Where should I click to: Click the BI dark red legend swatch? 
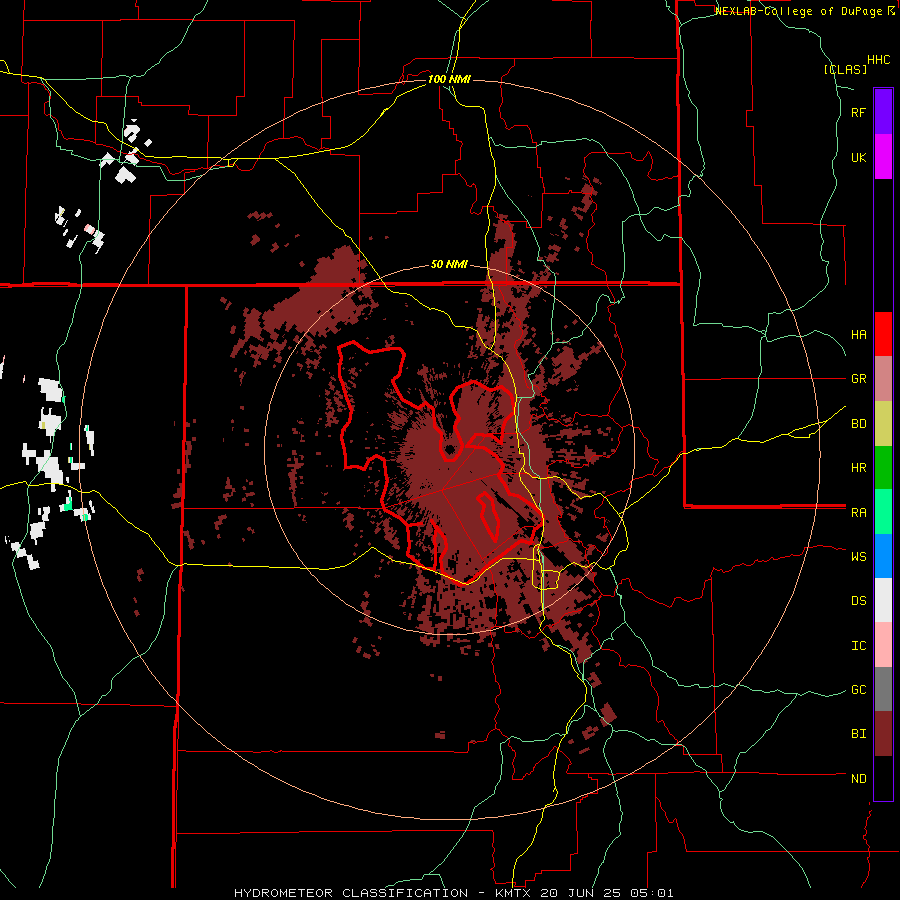pyautogui.click(x=883, y=734)
